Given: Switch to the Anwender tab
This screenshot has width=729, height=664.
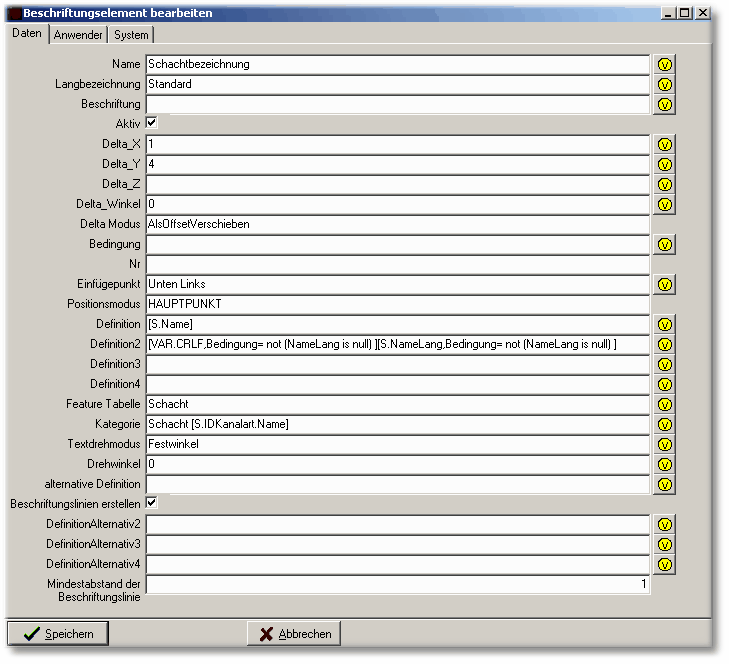Looking at the screenshot, I should 78,35.
